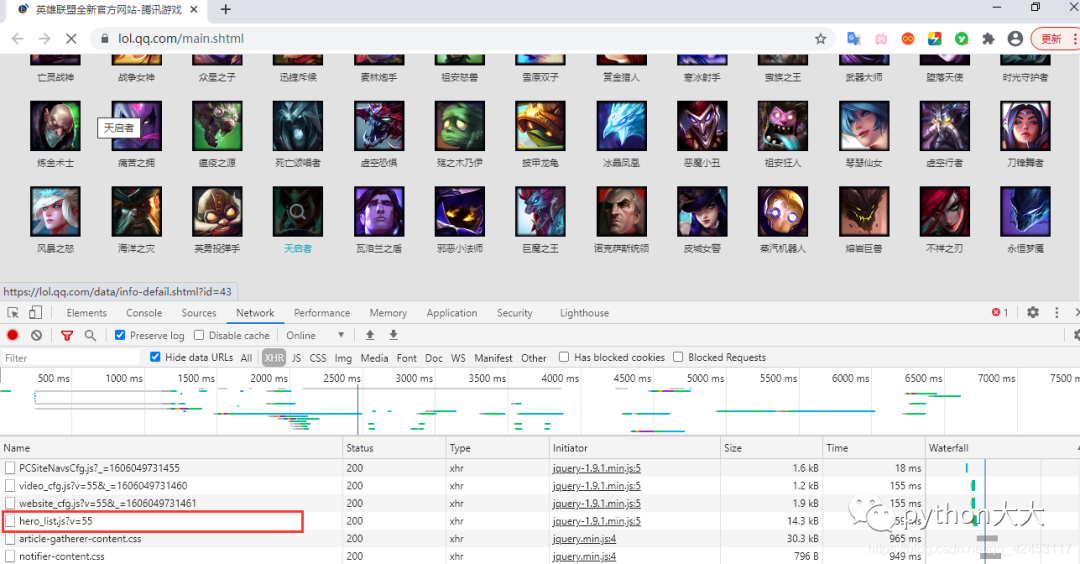Open the Performance tab
This screenshot has height=564, width=1080.
322,313
